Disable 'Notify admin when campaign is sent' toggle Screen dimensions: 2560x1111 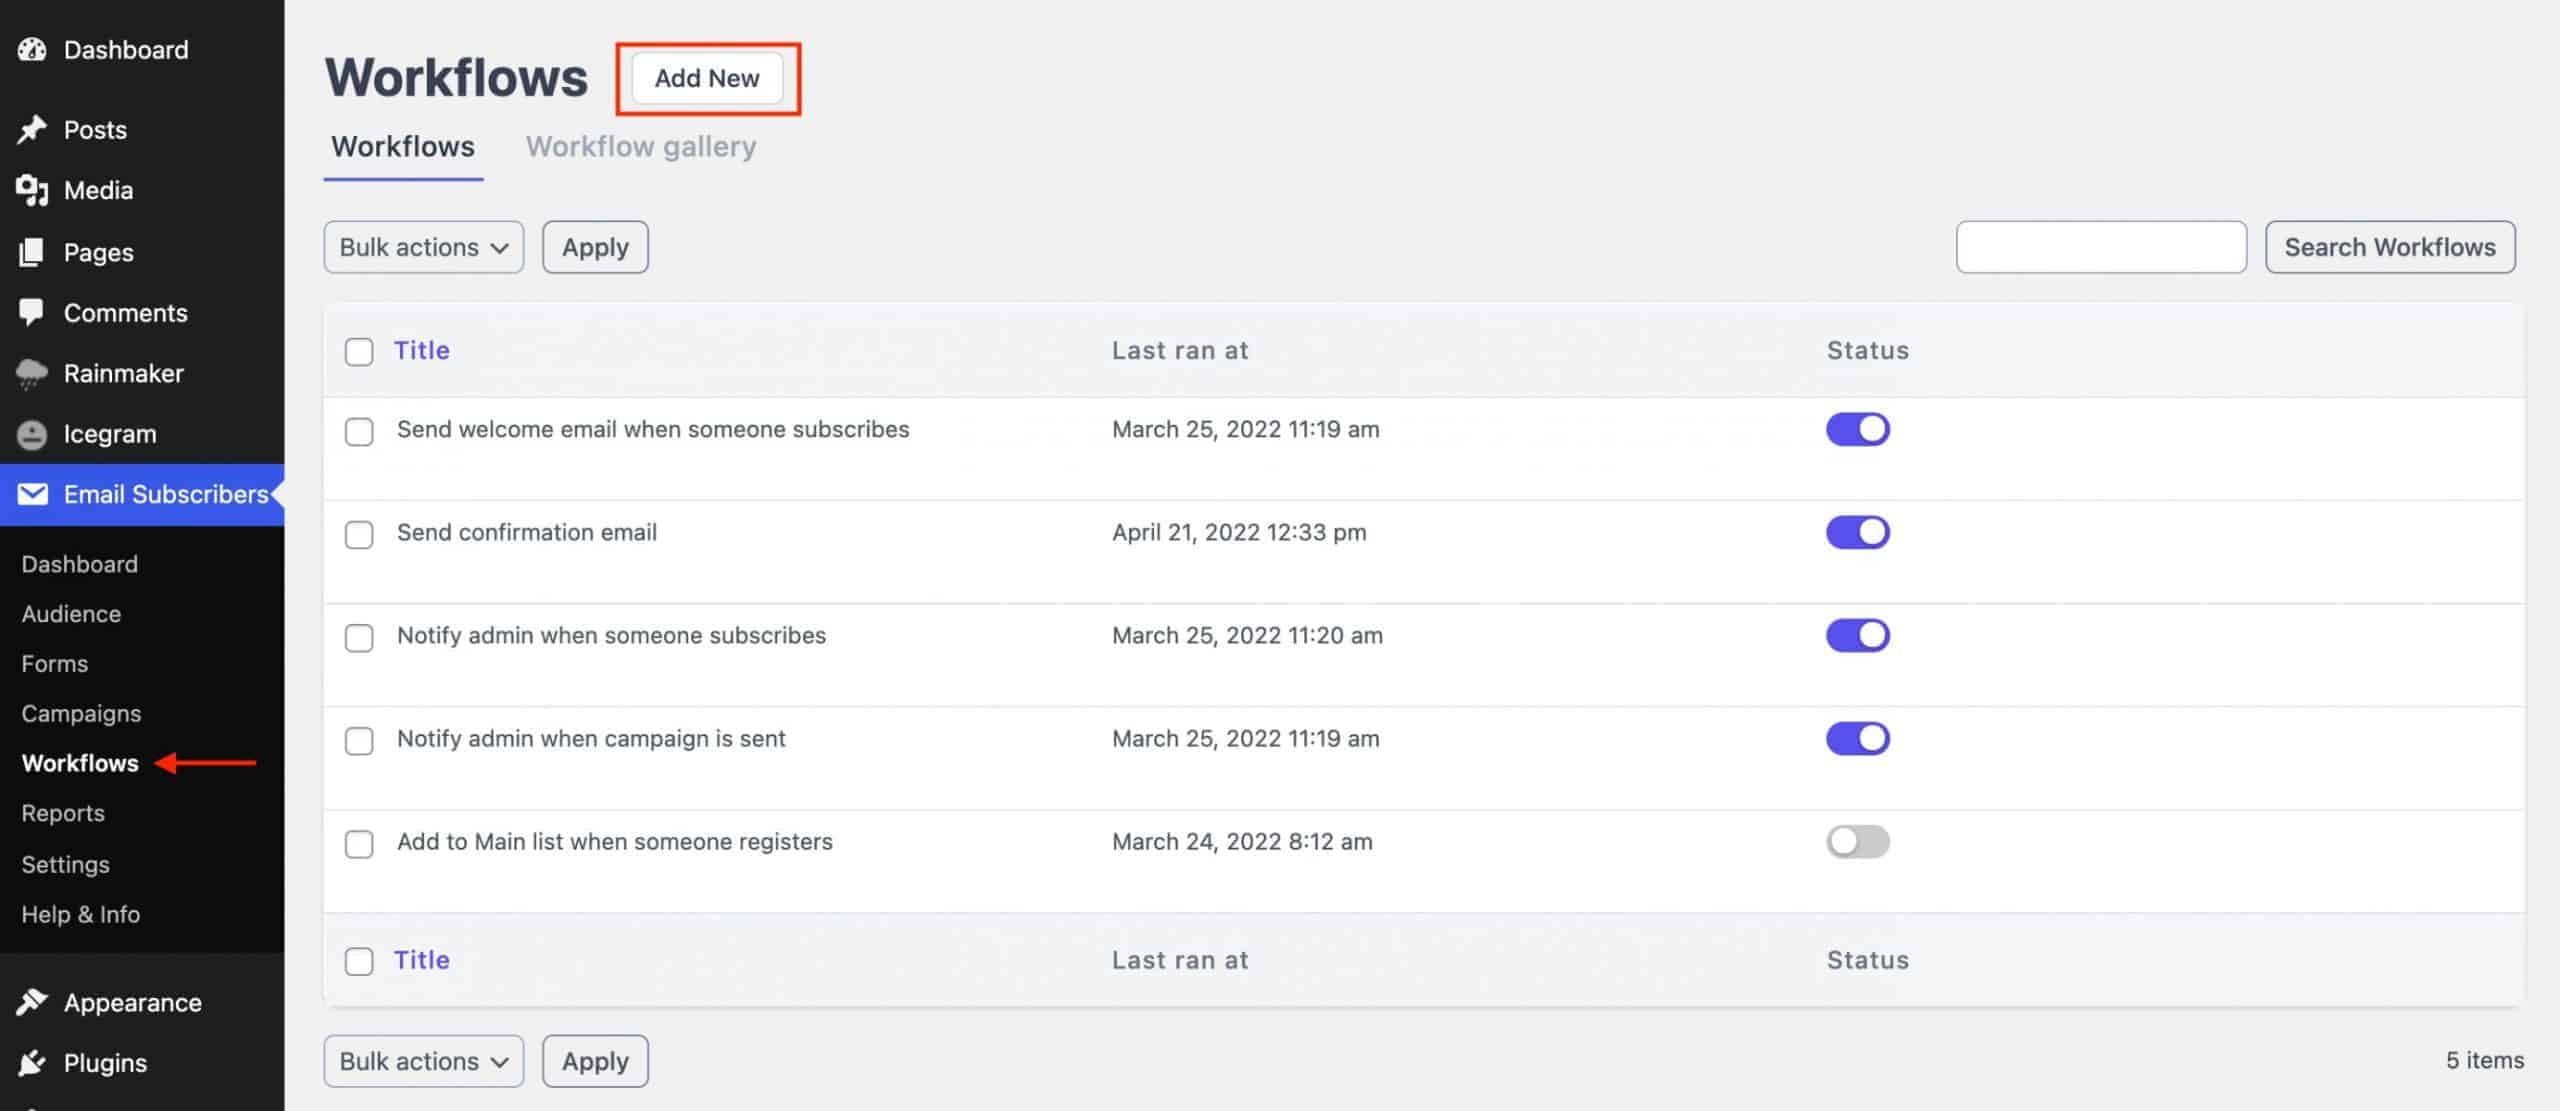1858,738
